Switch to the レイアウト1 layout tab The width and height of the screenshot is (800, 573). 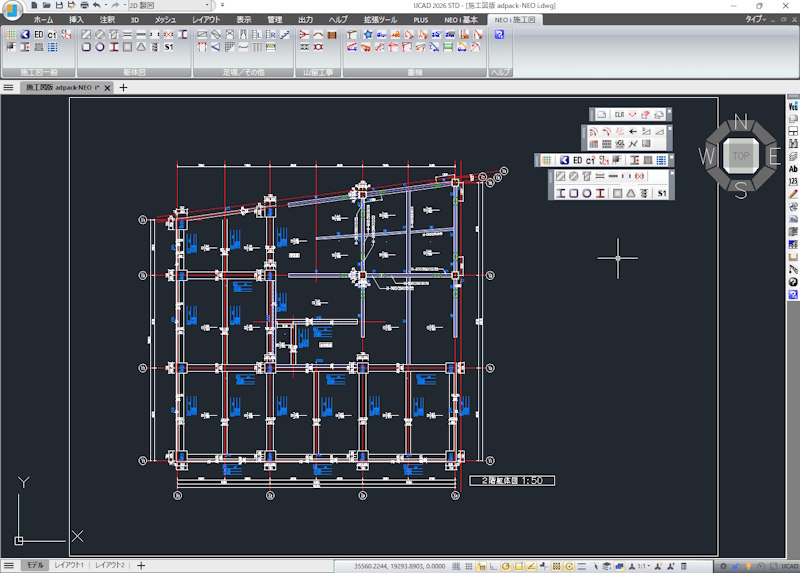pos(69,565)
